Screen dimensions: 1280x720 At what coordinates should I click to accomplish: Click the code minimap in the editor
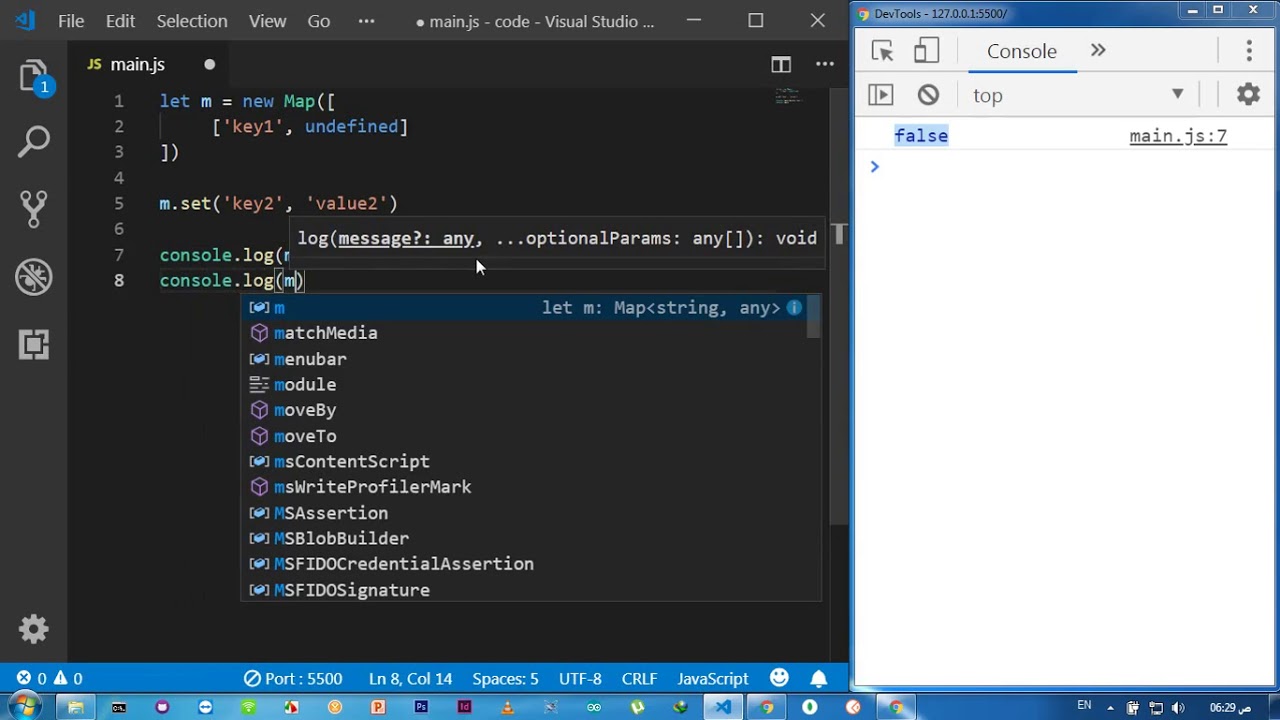coord(788,96)
